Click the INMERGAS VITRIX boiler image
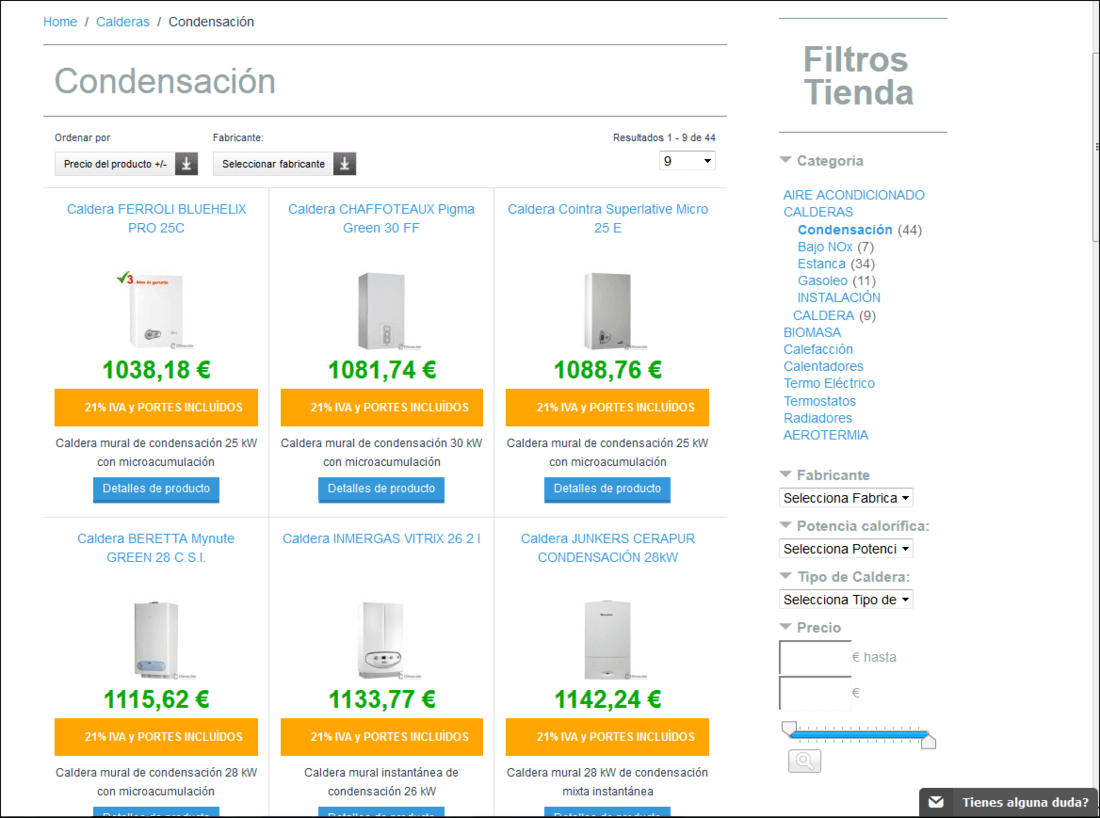The width and height of the screenshot is (1100, 818). [382, 640]
